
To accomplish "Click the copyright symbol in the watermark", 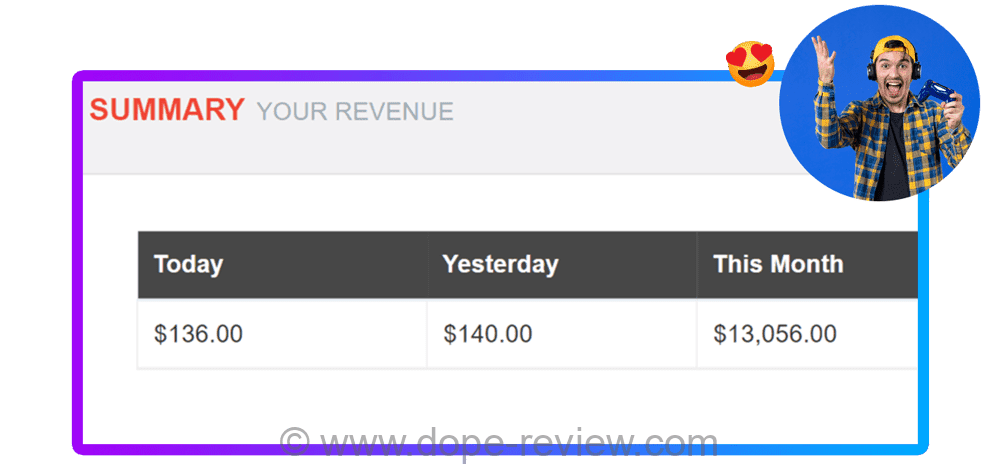I will [x=294, y=441].
